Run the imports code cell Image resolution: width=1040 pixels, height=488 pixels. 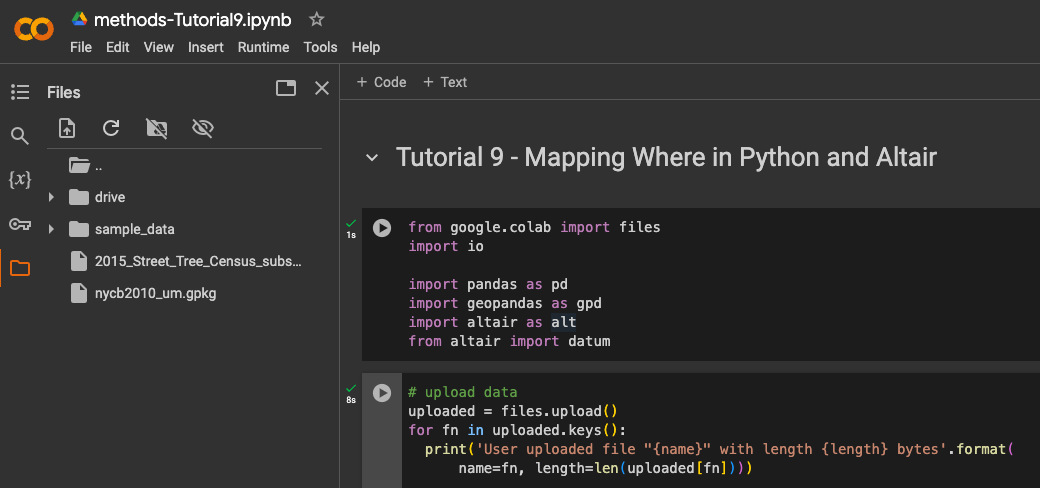point(382,228)
